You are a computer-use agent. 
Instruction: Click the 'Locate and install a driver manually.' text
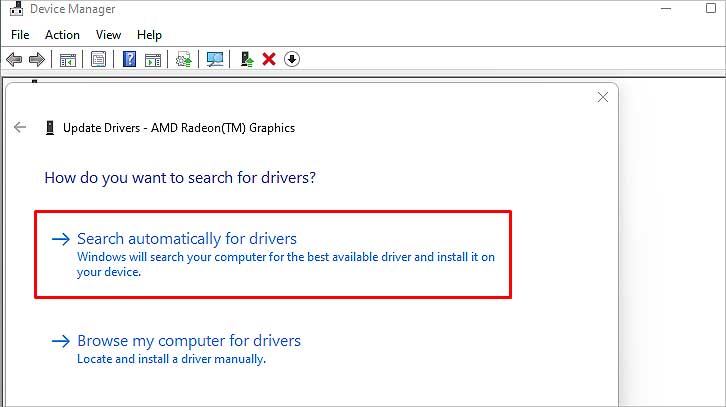click(171, 359)
